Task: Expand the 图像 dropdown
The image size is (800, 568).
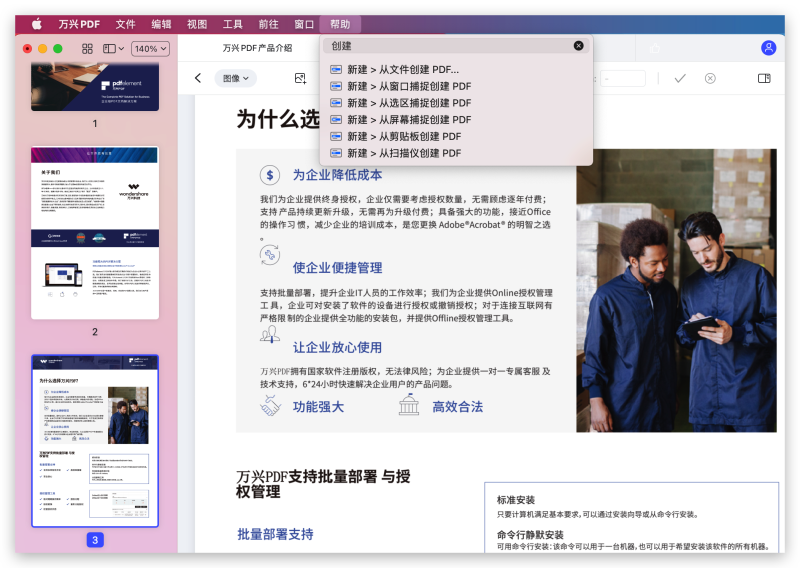Action: [x=237, y=78]
